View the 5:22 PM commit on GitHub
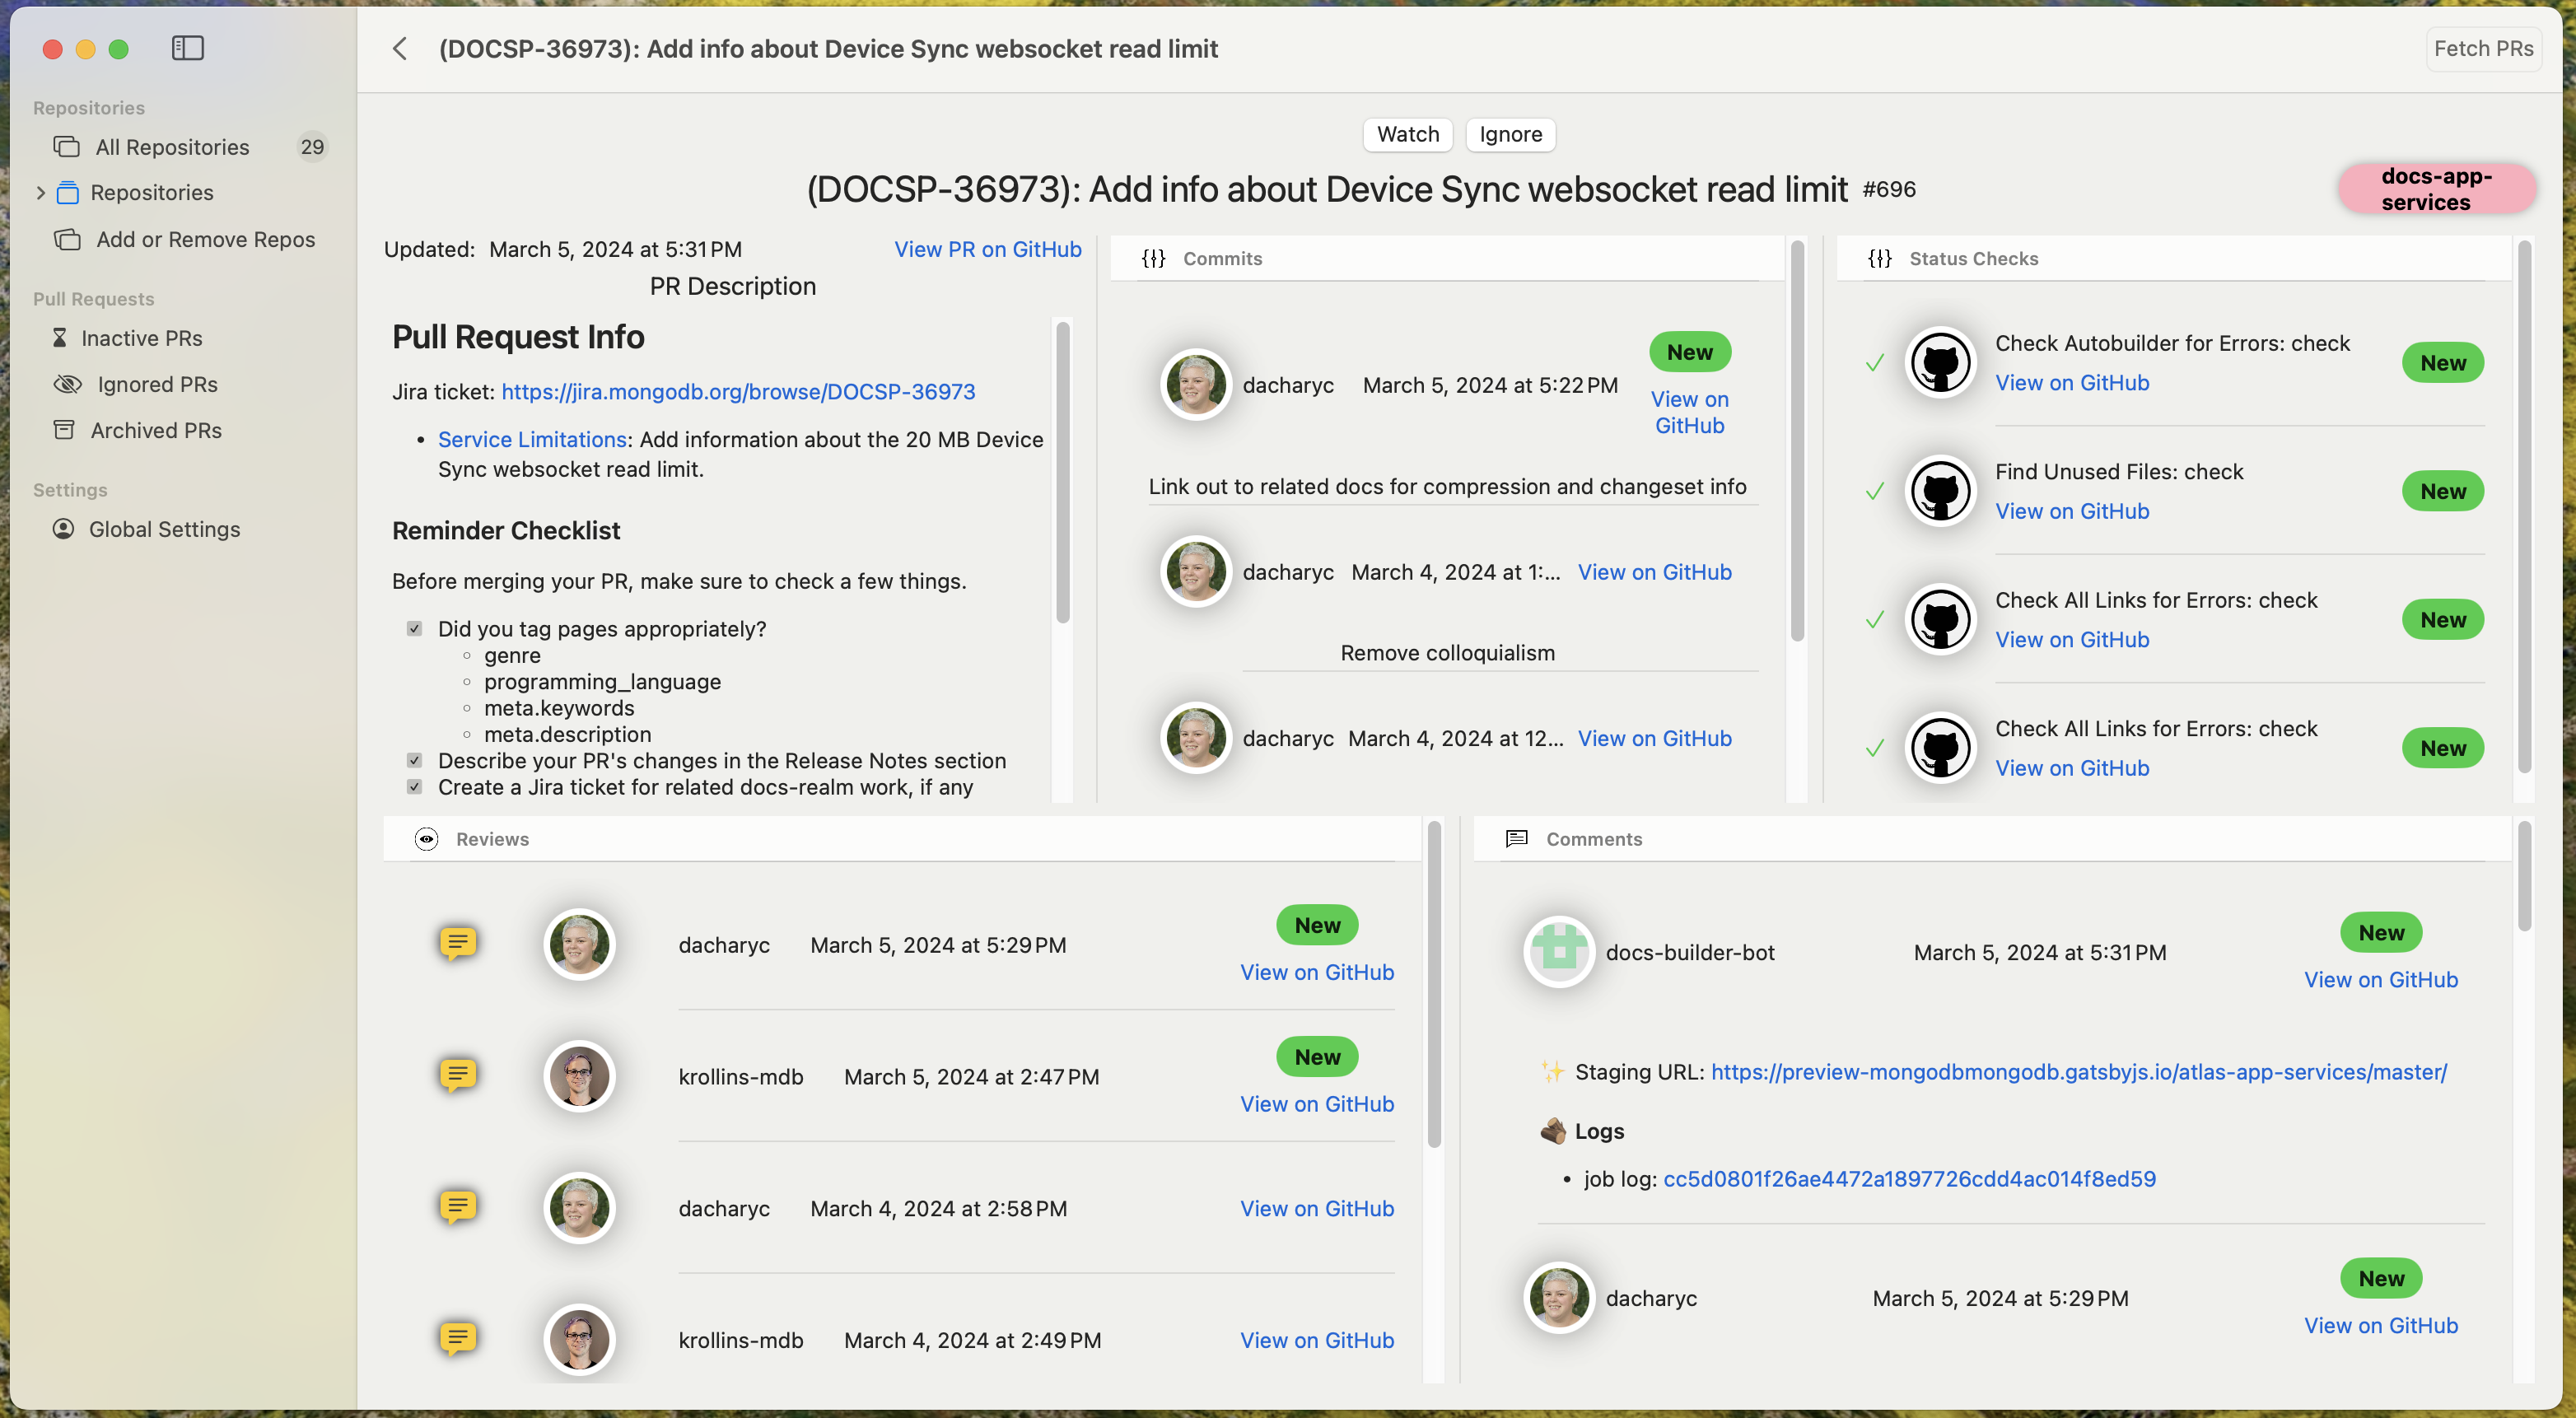This screenshot has height=1418, width=2576. 1689,412
